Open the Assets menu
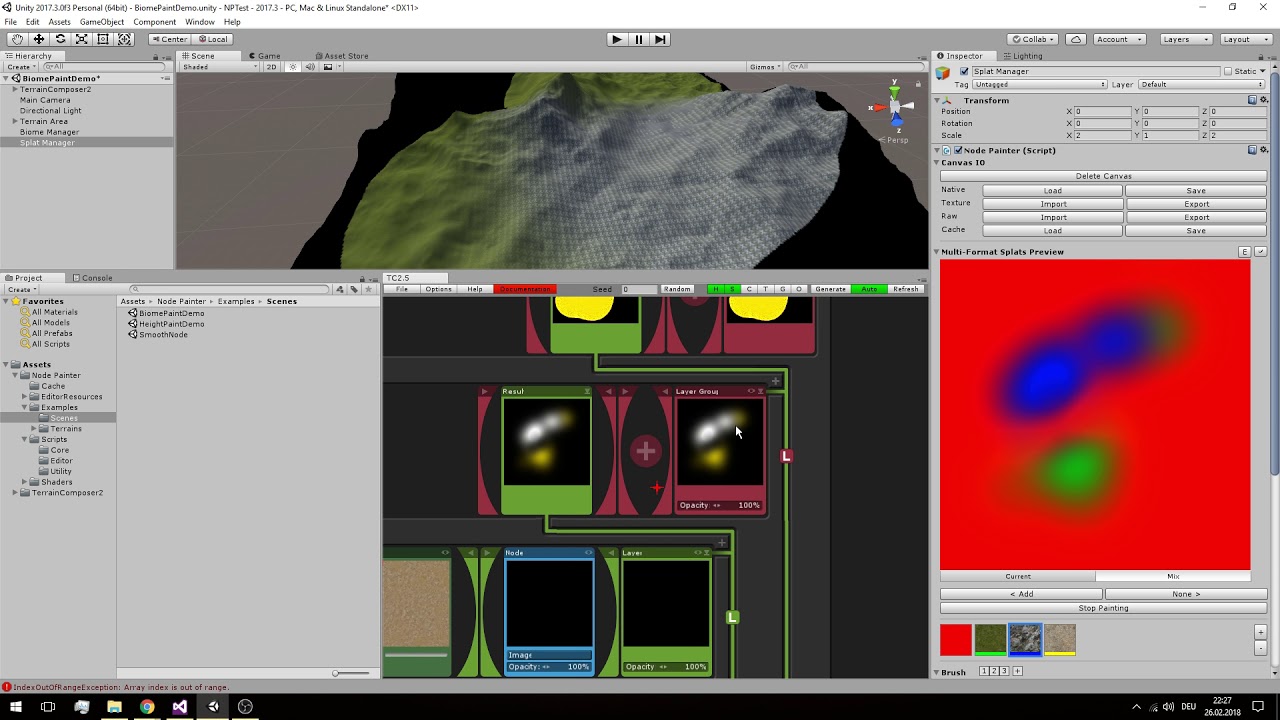This screenshot has height=720, width=1280. 60,22
